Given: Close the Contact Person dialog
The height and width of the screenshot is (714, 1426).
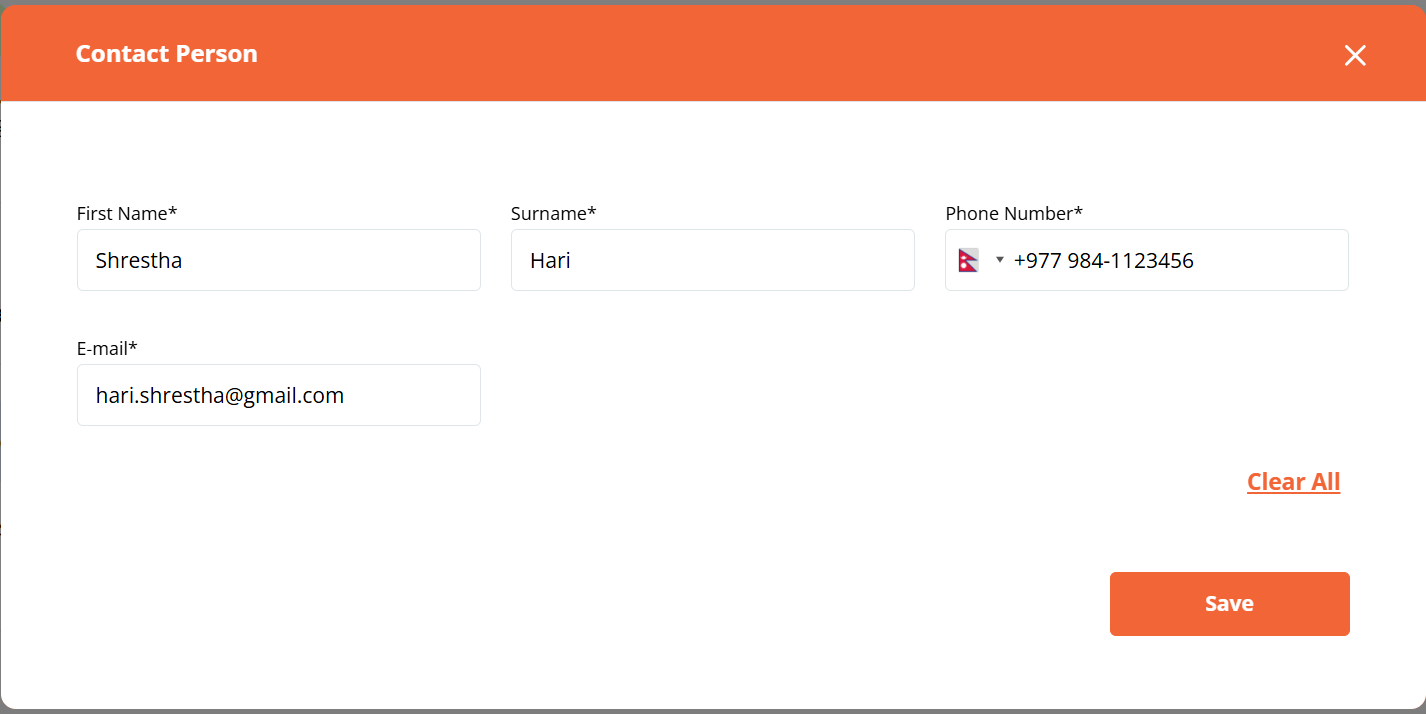Looking at the screenshot, I should click(x=1354, y=55).
